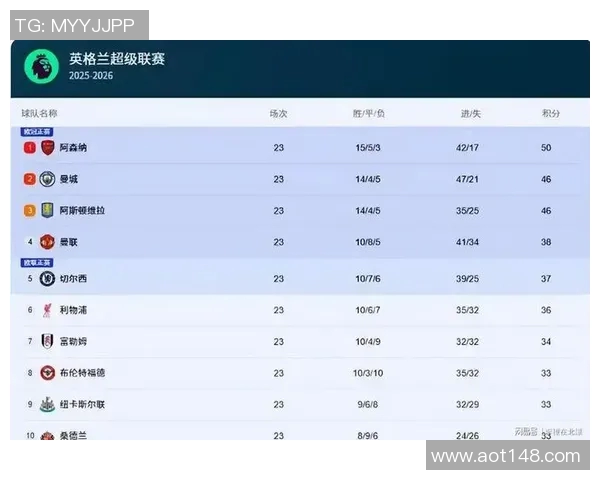Image resolution: width=600 pixels, height=480 pixels.
Task: Click Brentford's record 10/3/10
Action: [x=368, y=373]
